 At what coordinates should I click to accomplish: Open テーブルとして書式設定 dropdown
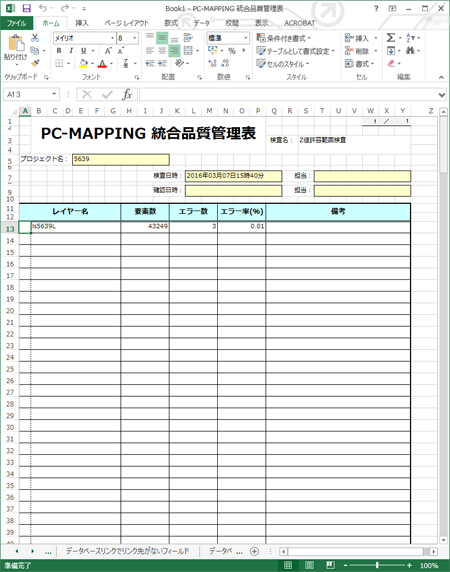(295, 51)
